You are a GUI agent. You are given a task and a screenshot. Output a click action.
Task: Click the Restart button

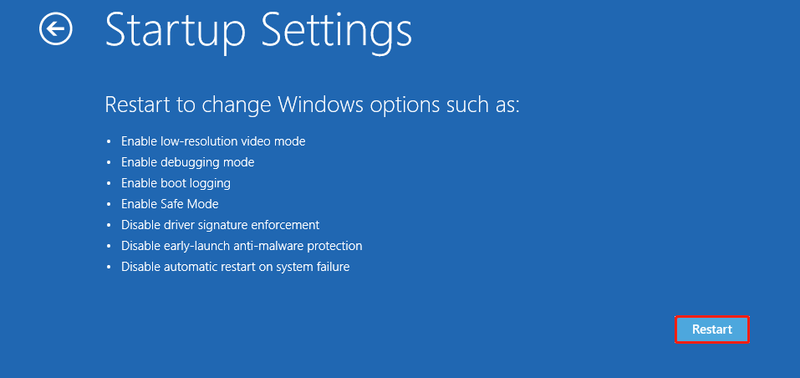(712, 330)
